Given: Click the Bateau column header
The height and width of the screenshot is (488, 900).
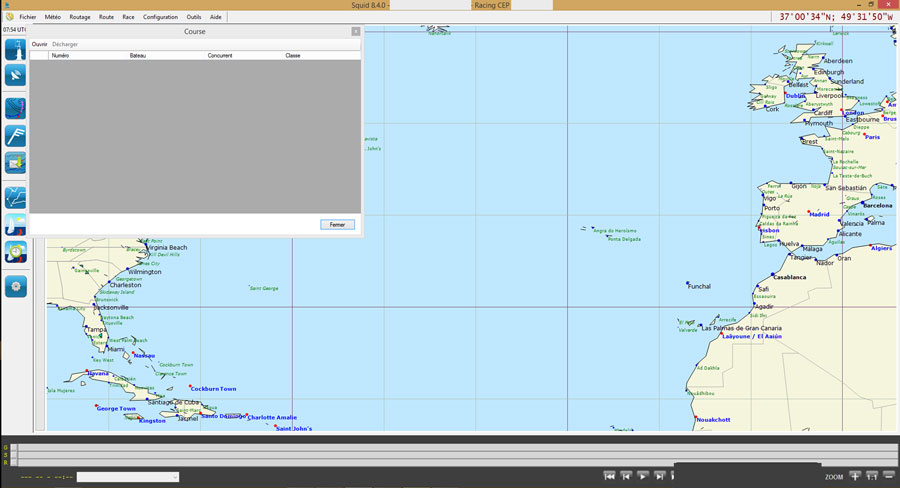Looking at the screenshot, I should coord(137,55).
